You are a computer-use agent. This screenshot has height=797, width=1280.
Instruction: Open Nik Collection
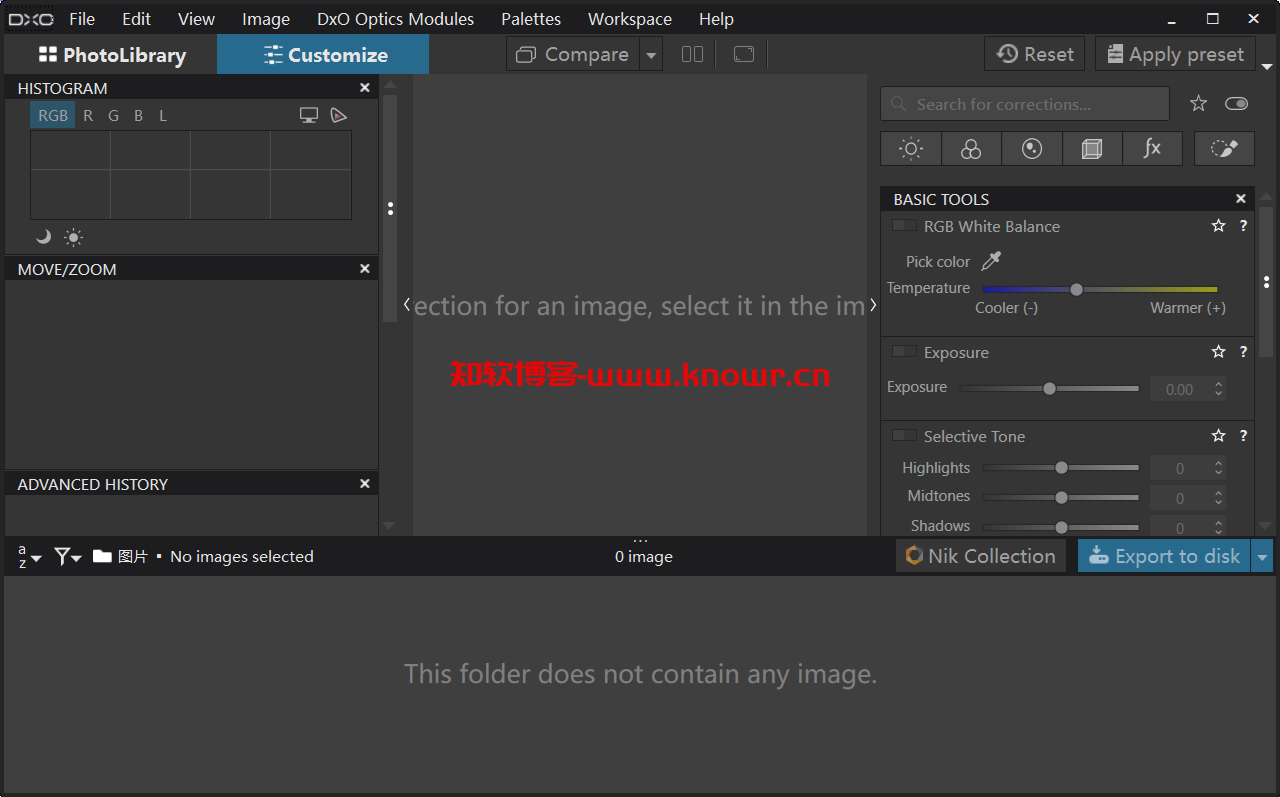[x=981, y=557]
